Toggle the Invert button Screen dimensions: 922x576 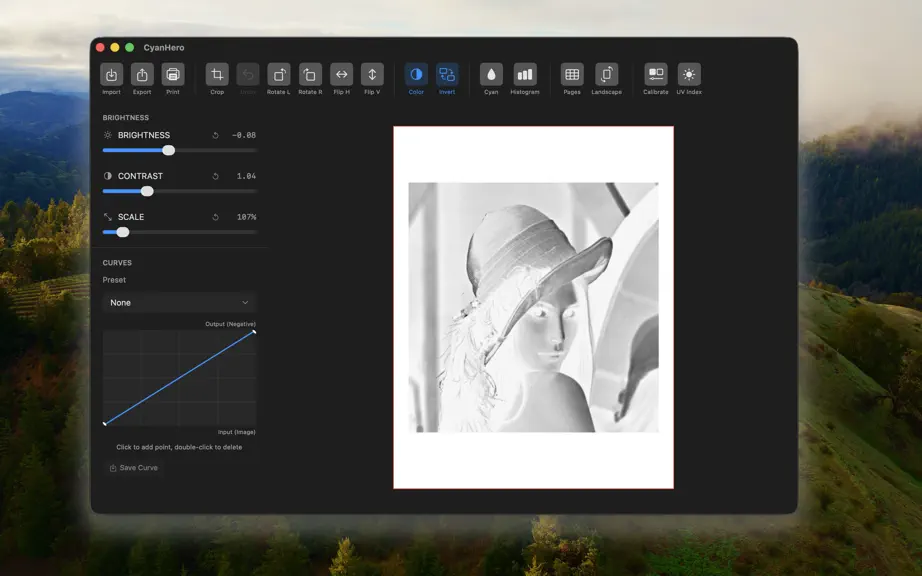click(x=447, y=75)
